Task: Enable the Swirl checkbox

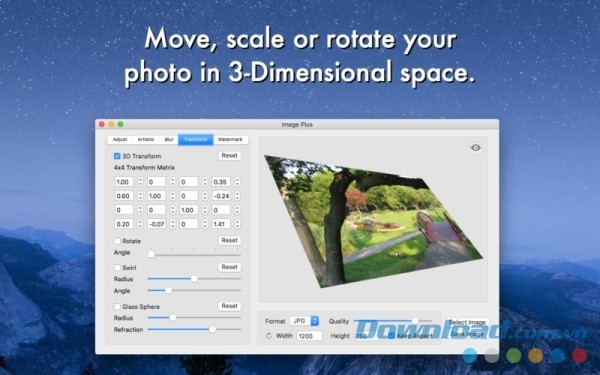Action: click(x=117, y=267)
